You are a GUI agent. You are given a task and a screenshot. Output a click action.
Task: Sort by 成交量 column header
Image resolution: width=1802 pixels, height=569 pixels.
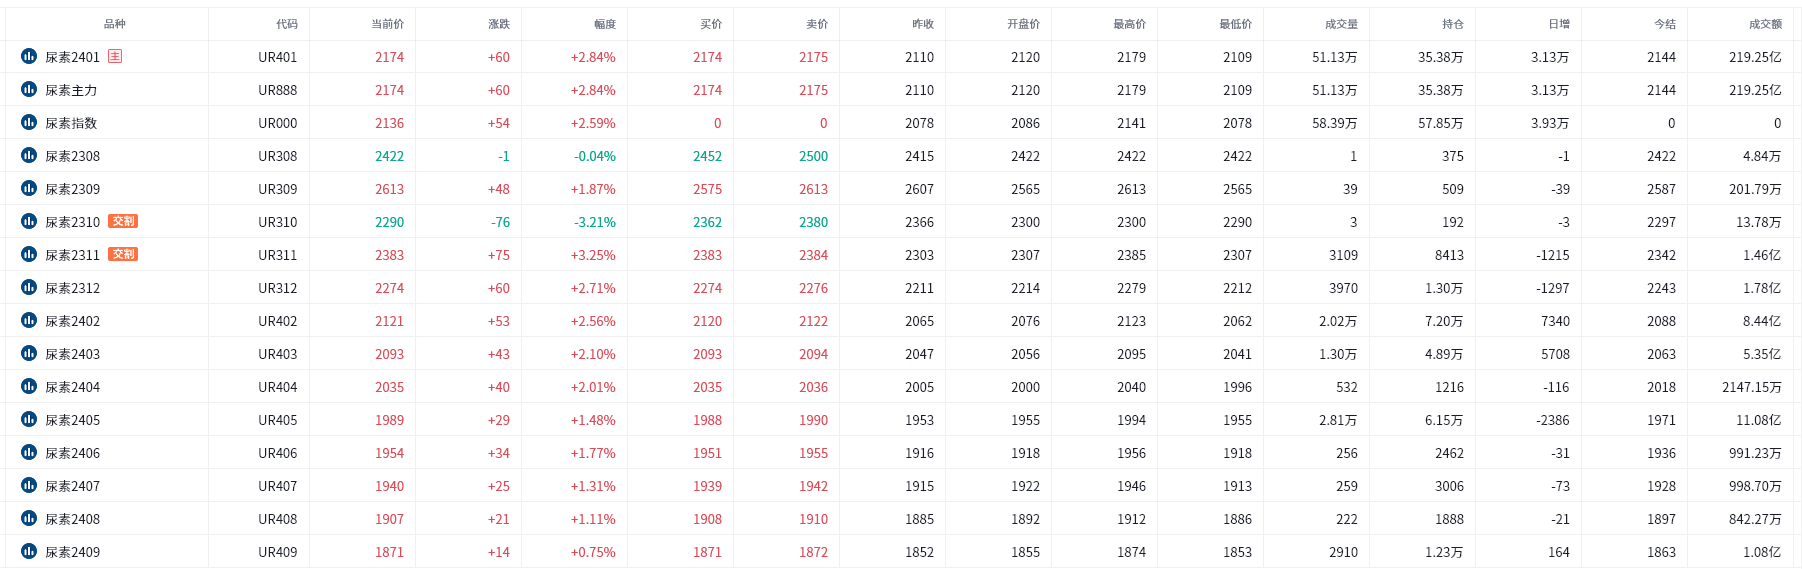1341,24
